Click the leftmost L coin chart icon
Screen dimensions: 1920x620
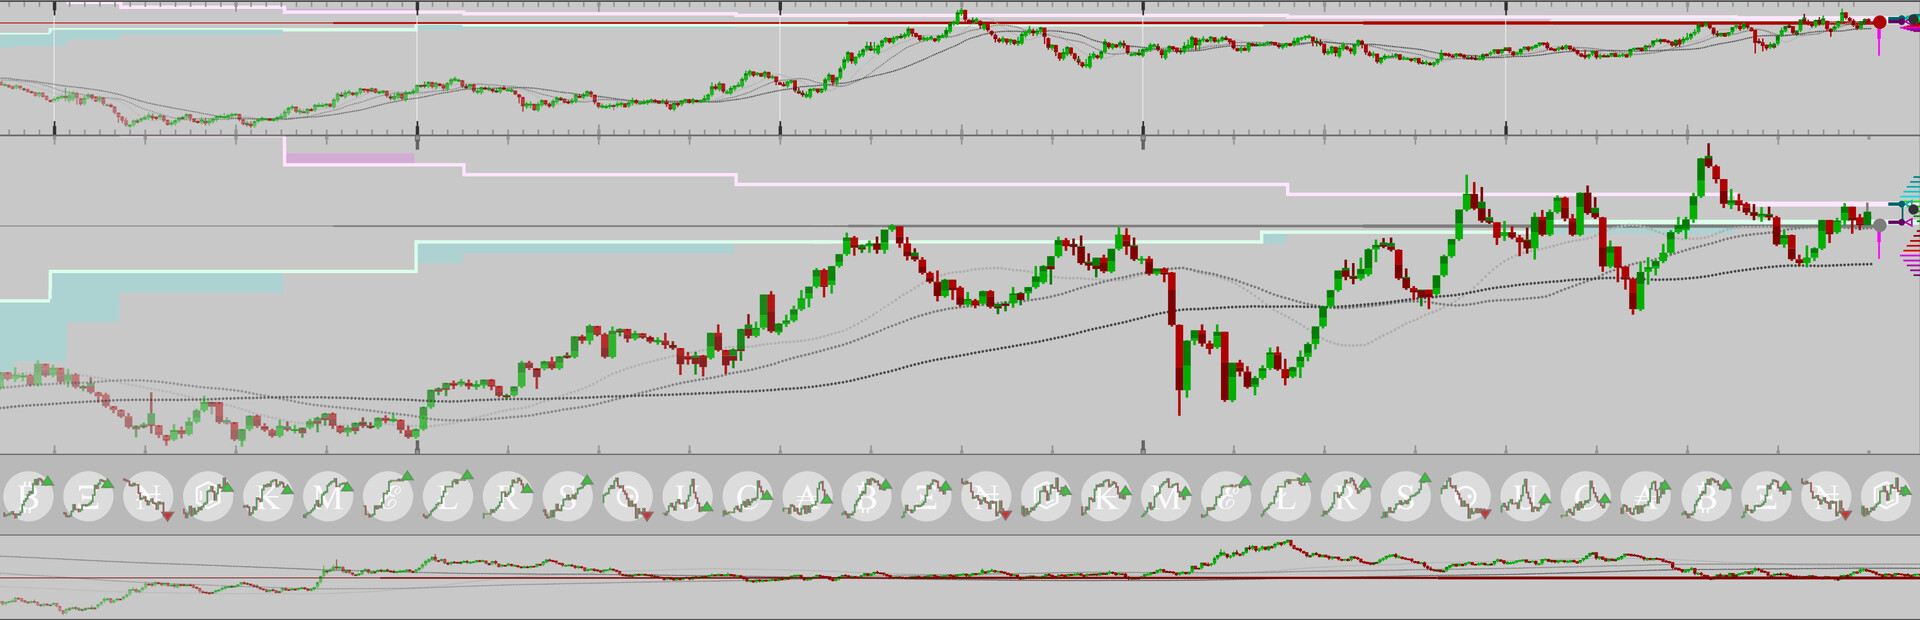pos(448,496)
